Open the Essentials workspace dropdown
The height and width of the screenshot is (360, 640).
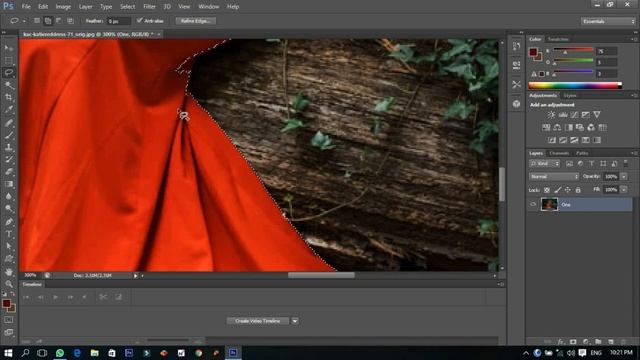point(608,21)
